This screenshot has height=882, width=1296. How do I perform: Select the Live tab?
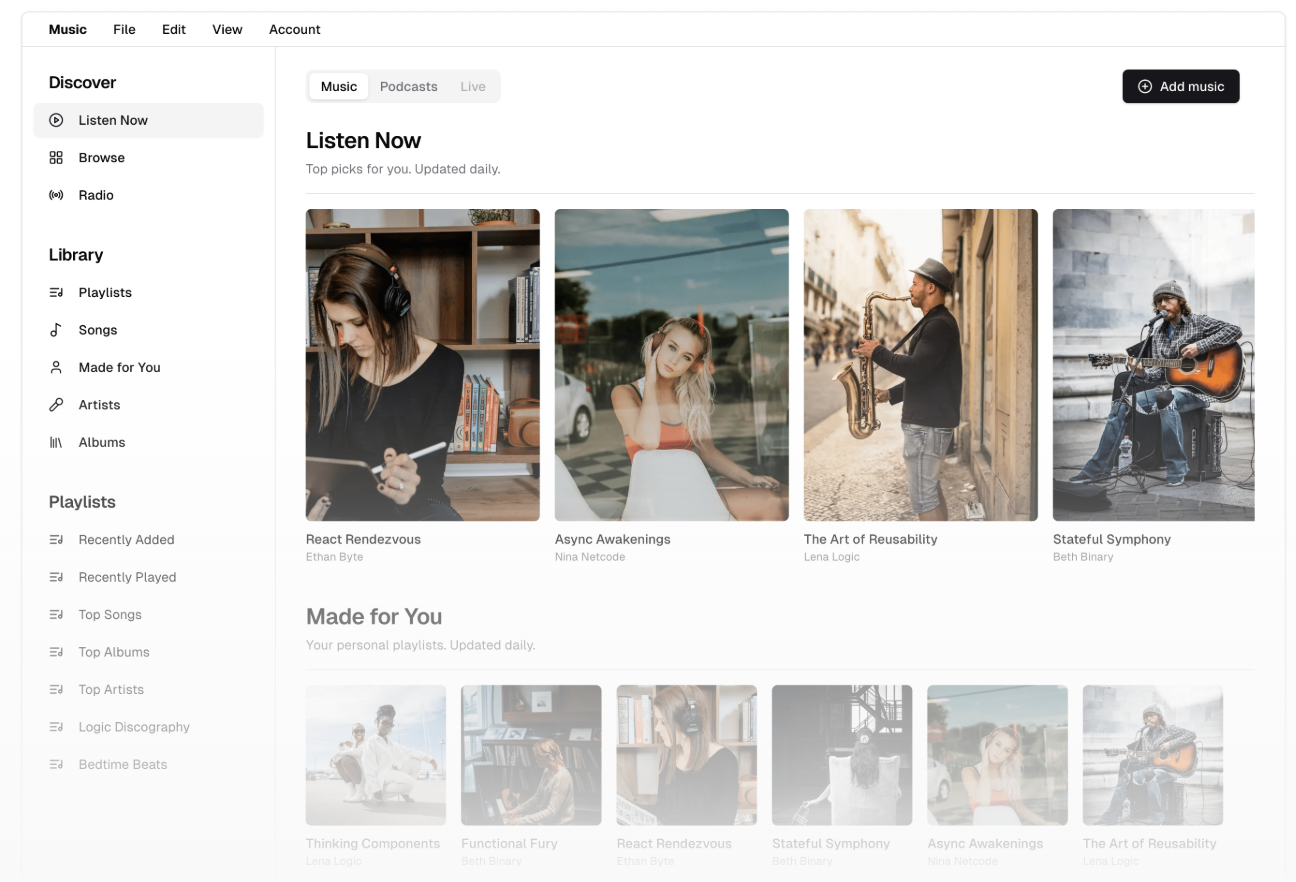click(x=473, y=87)
